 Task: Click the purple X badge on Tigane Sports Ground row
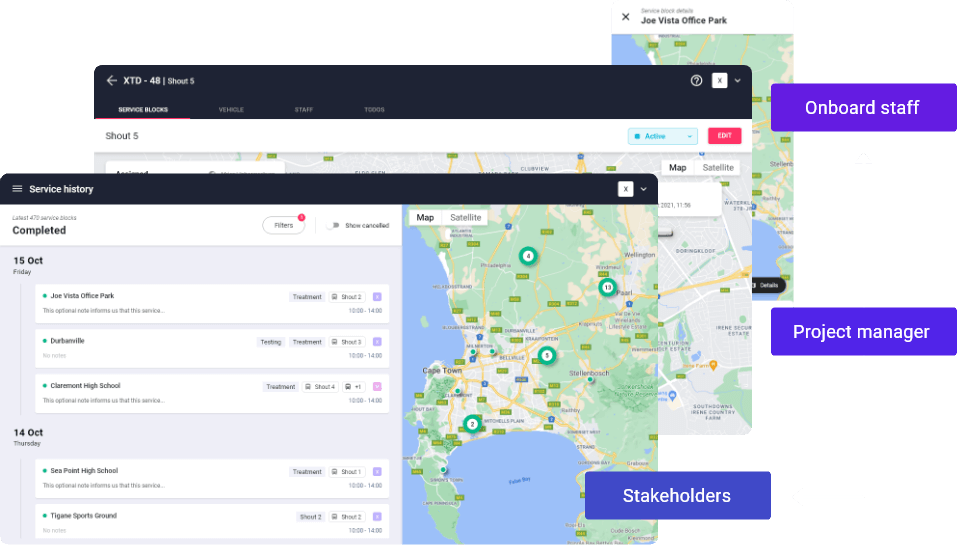coord(377,516)
